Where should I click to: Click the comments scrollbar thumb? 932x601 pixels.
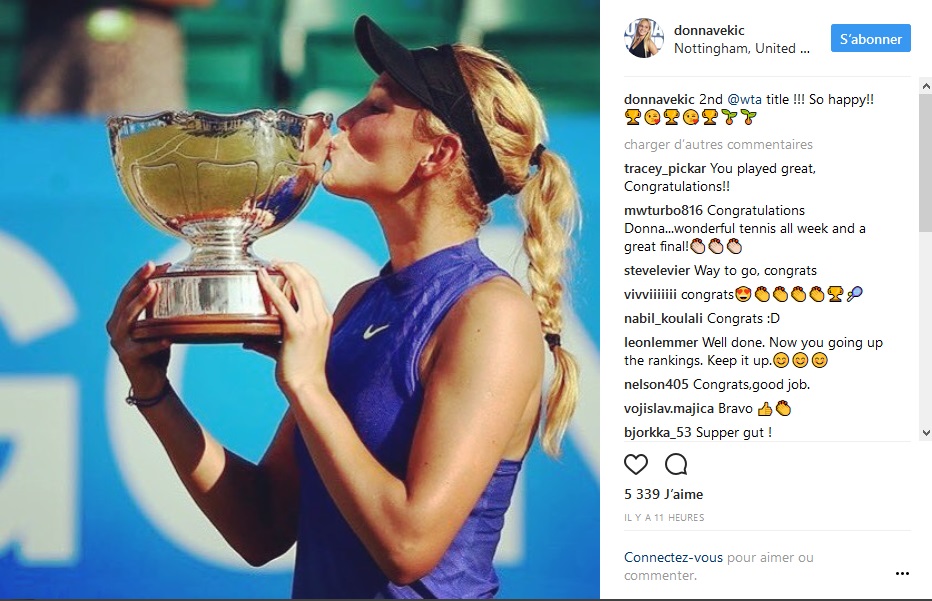pyautogui.click(x=925, y=162)
